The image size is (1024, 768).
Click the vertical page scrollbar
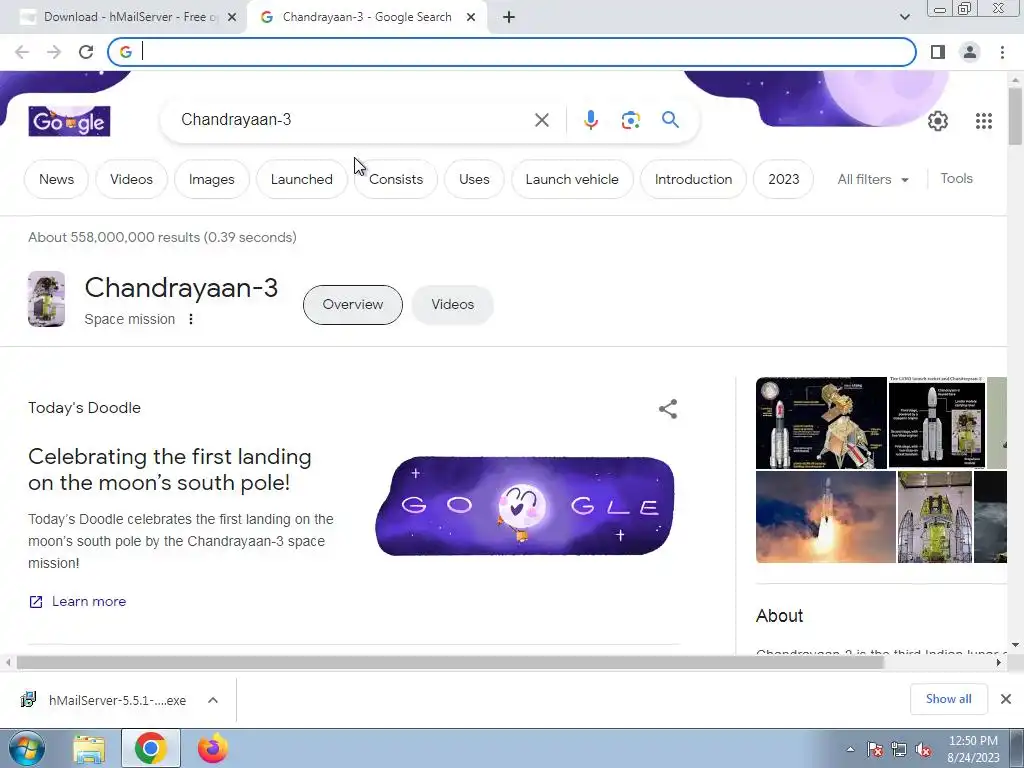click(x=1016, y=116)
